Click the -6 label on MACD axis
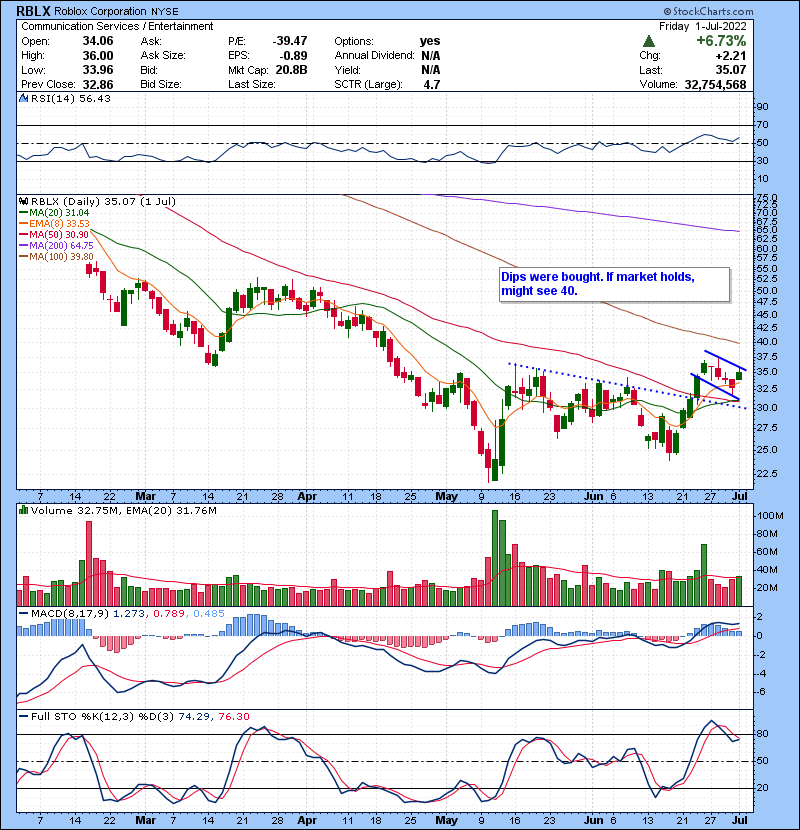The image size is (800, 830). tap(760, 692)
